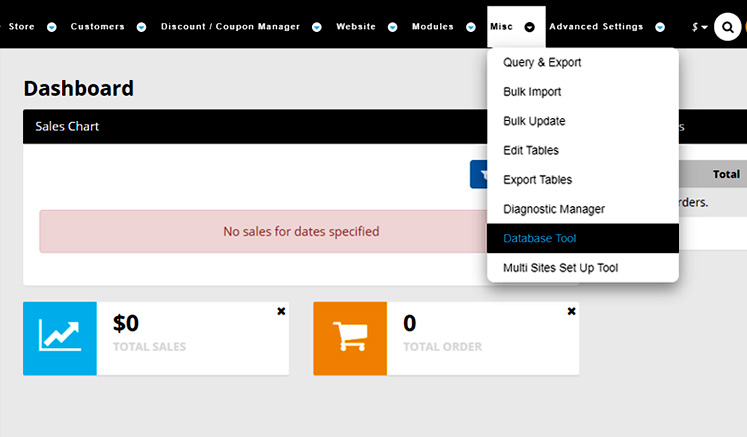Click the orange shopping cart icon
The image size is (747, 437).
coord(350,338)
